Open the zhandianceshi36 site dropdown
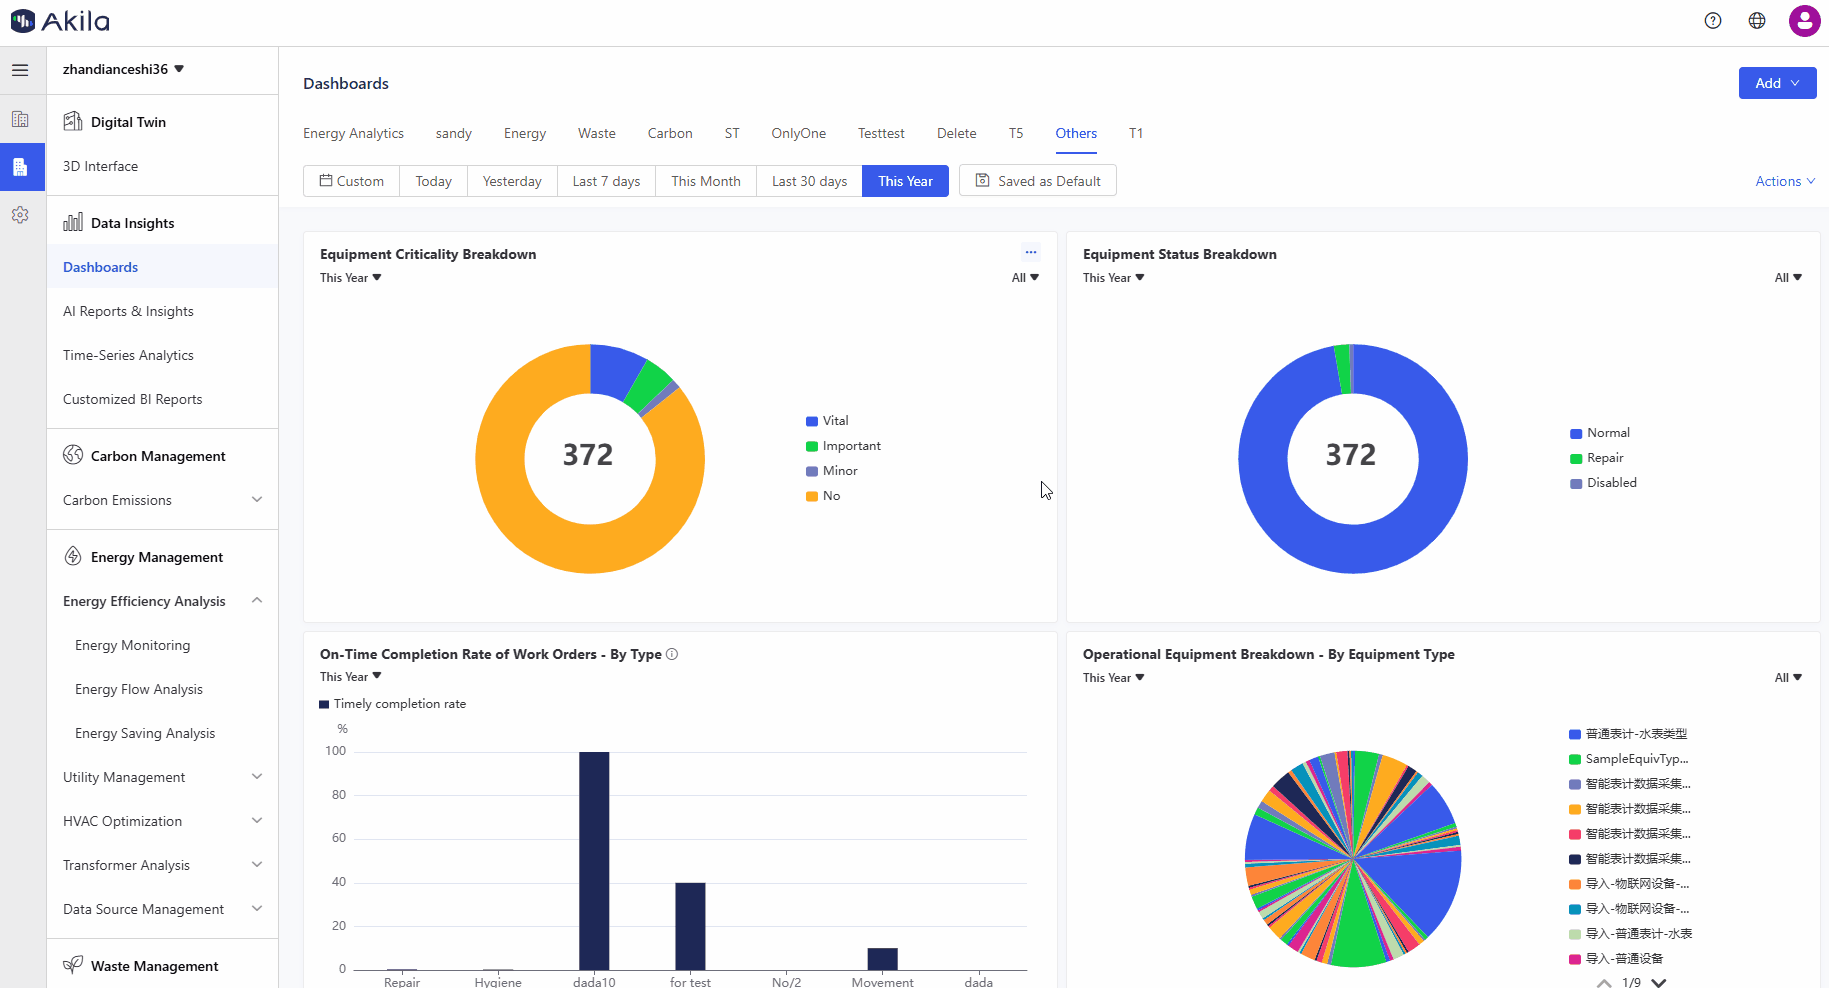1829x988 pixels. [x=123, y=69]
